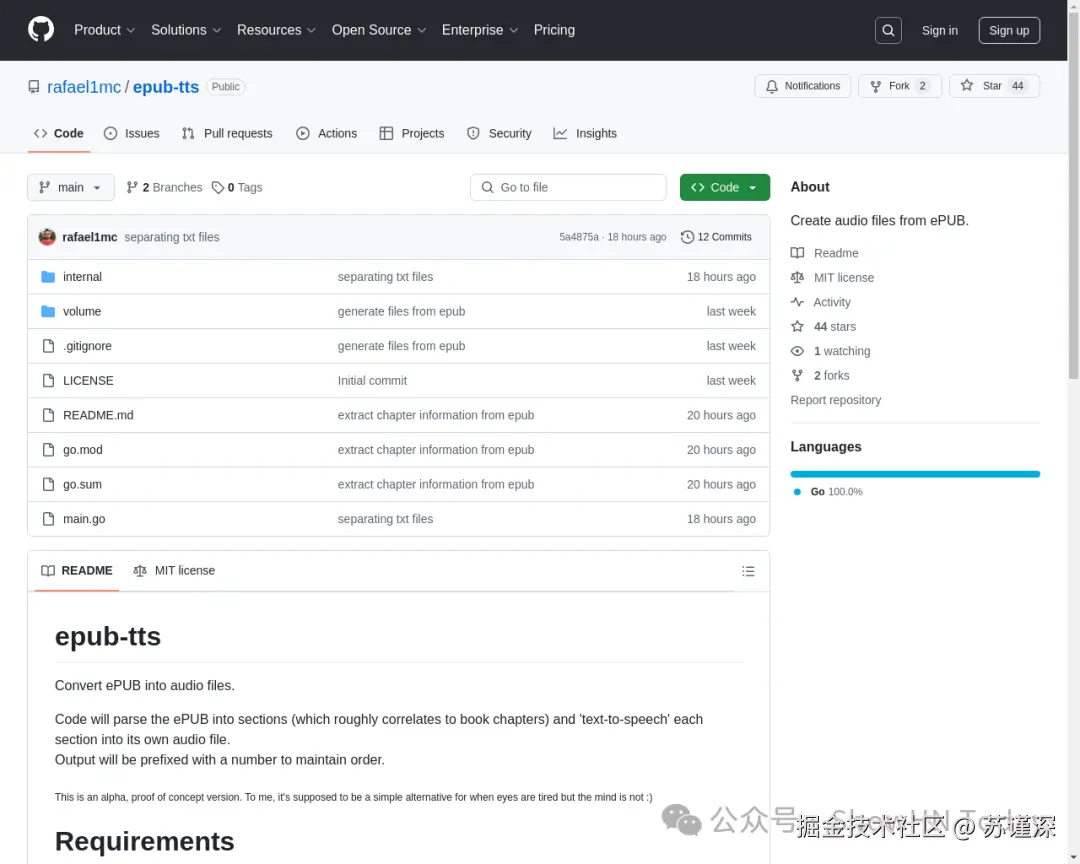Viewport: 1080px width, 864px height.
Task: Open commit hash 5a4875a
Action: [x=579, y=237]
